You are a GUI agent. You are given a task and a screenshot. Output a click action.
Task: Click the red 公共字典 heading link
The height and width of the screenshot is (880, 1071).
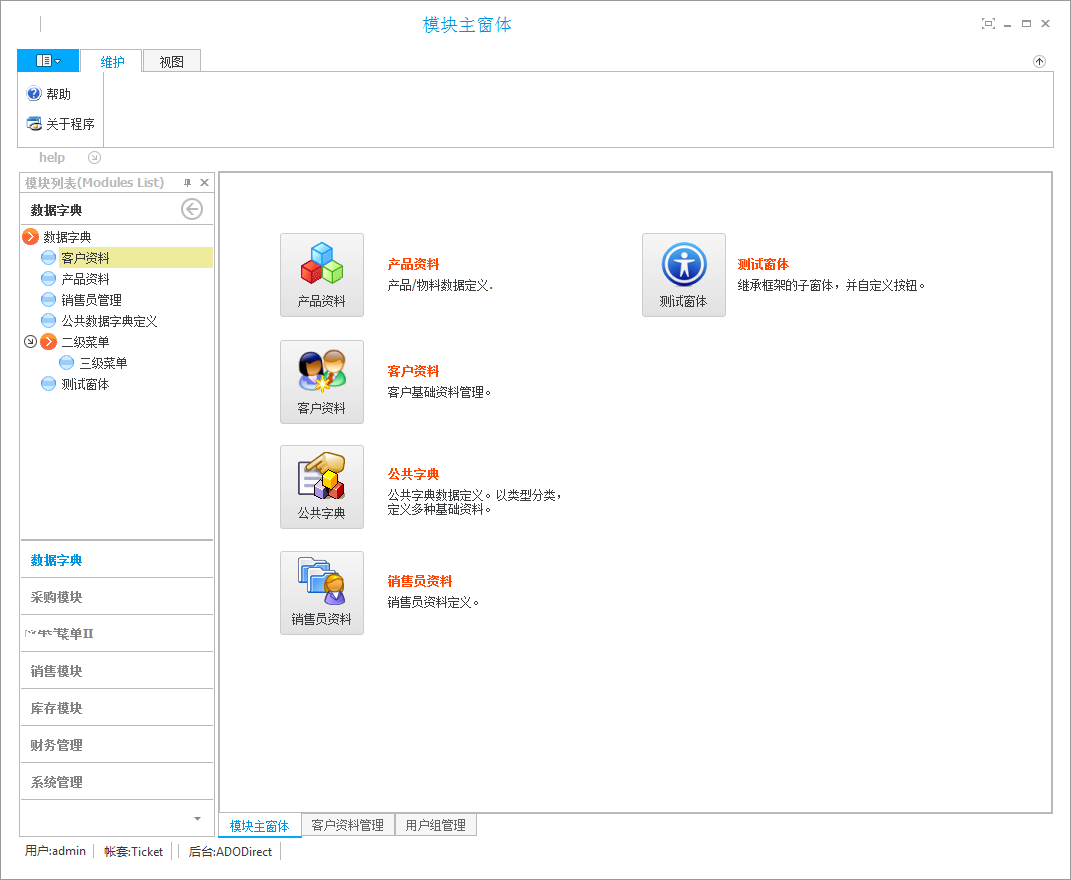pos(413,474)
